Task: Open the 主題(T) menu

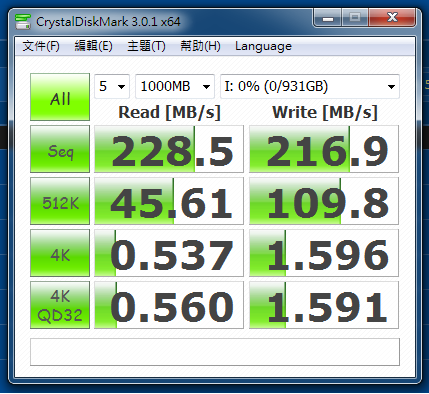Action: point(146,46)
